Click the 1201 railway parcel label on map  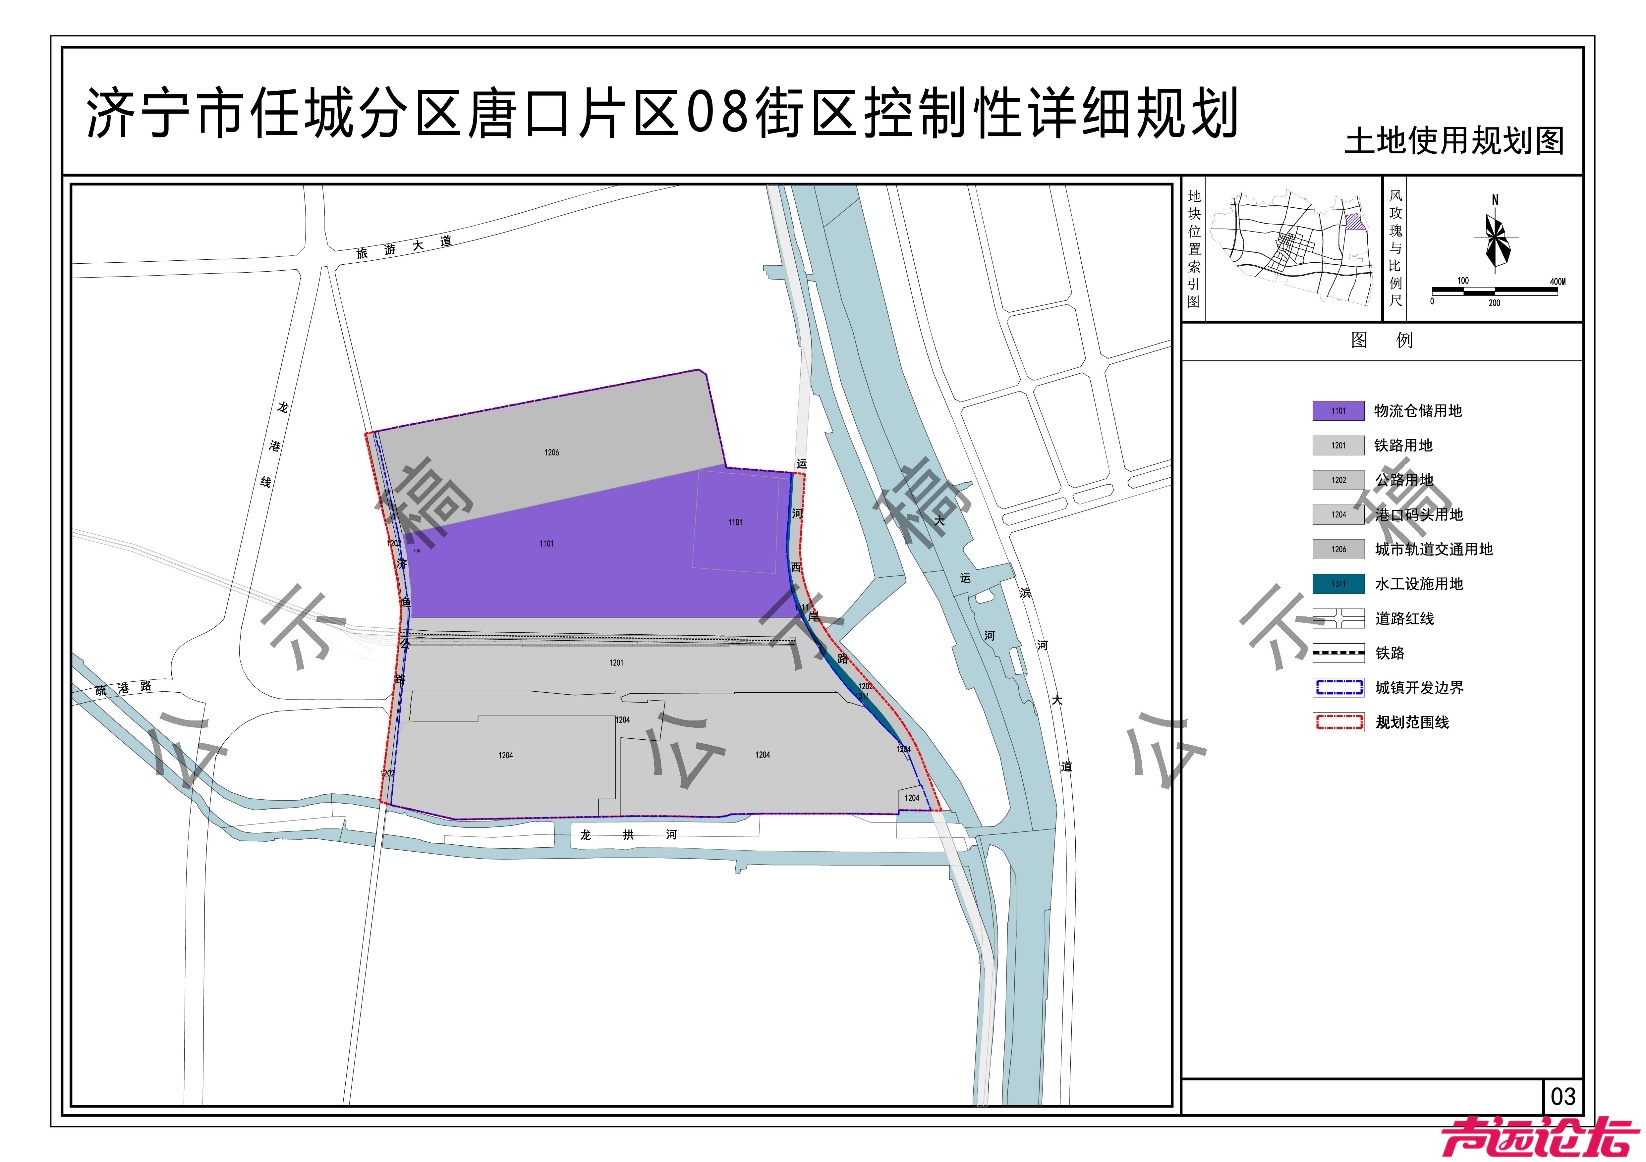[616, 663]
